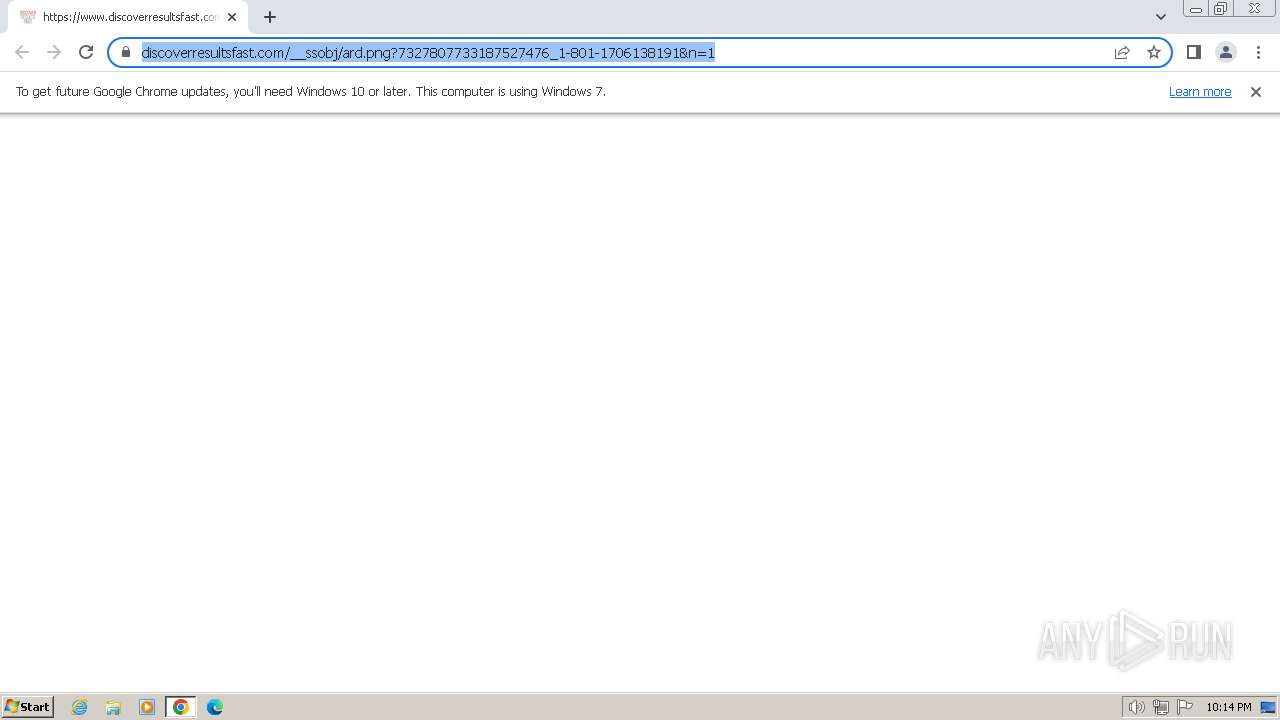Screen dimensions: 1280x720
Task: Open the Chrome profile menu
Action: pyautogui.click(x=1226, y=52)
